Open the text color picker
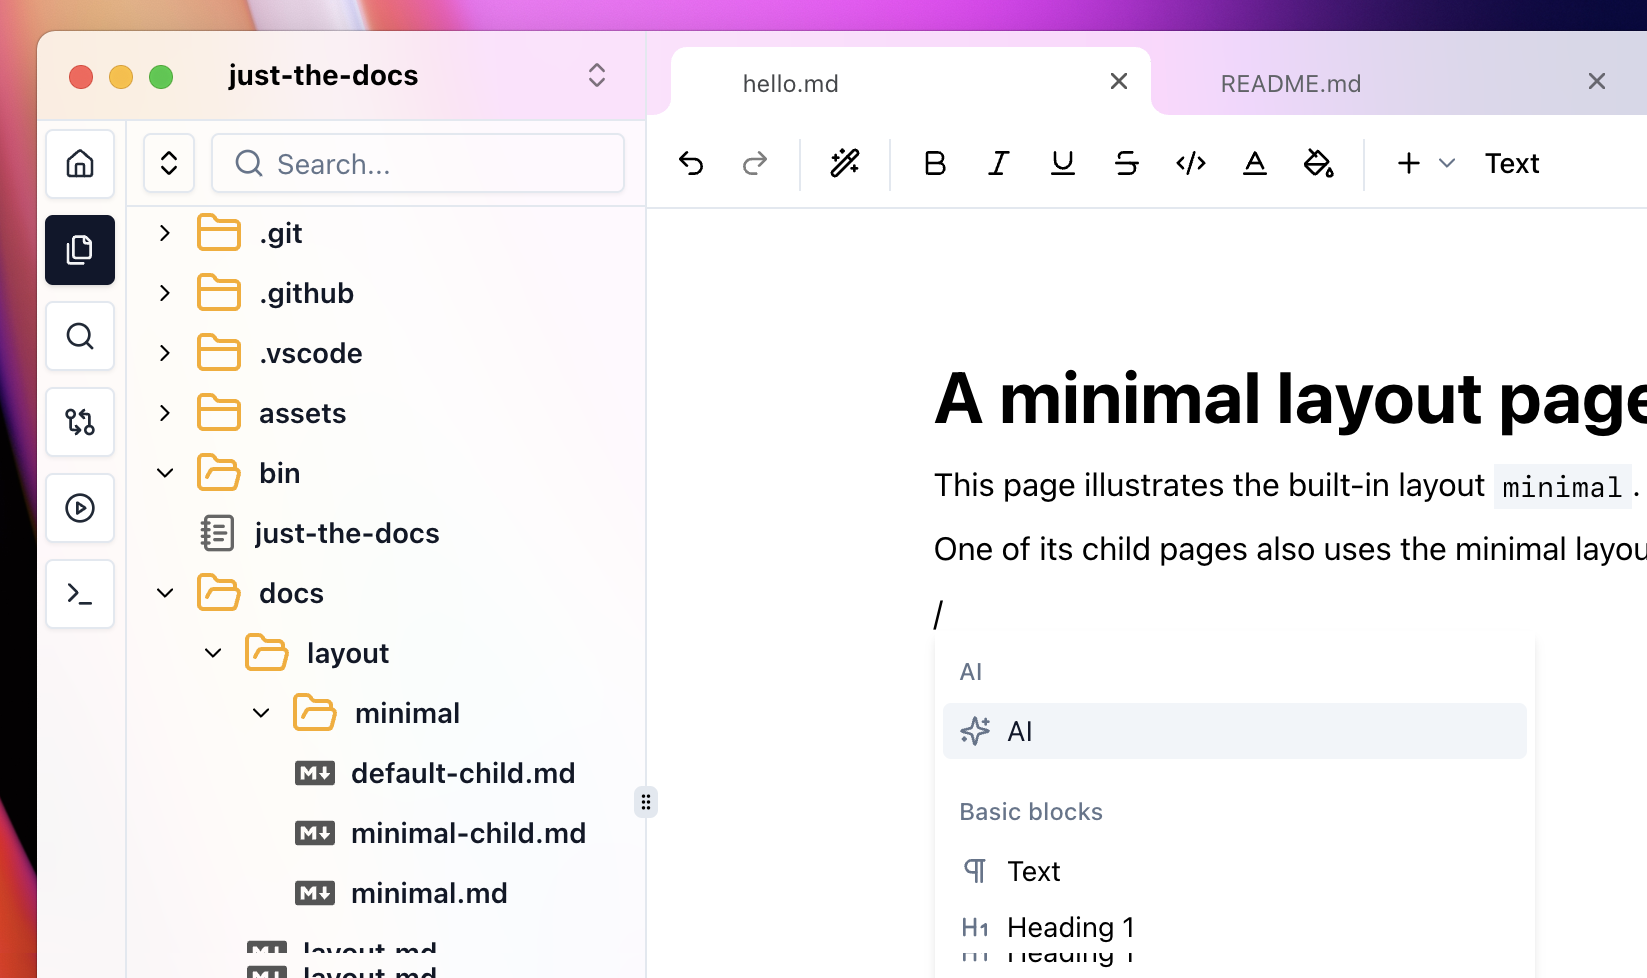This screenshot has height=978, width=1647. (x=1255, y=163)
